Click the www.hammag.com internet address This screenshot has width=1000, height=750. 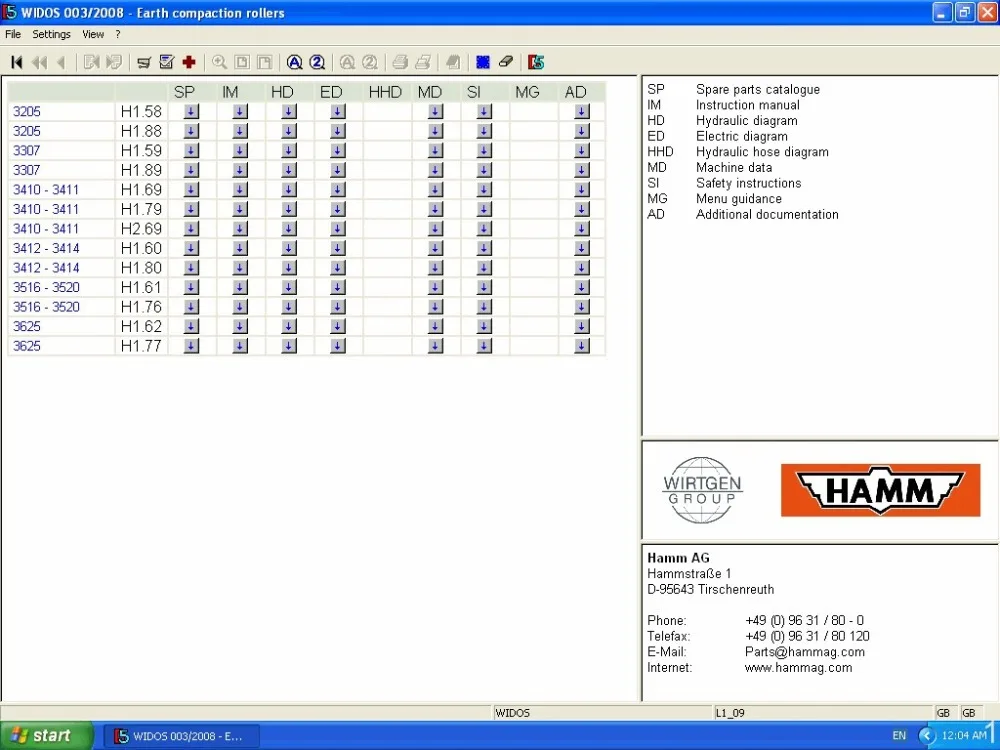coord(798,668)
